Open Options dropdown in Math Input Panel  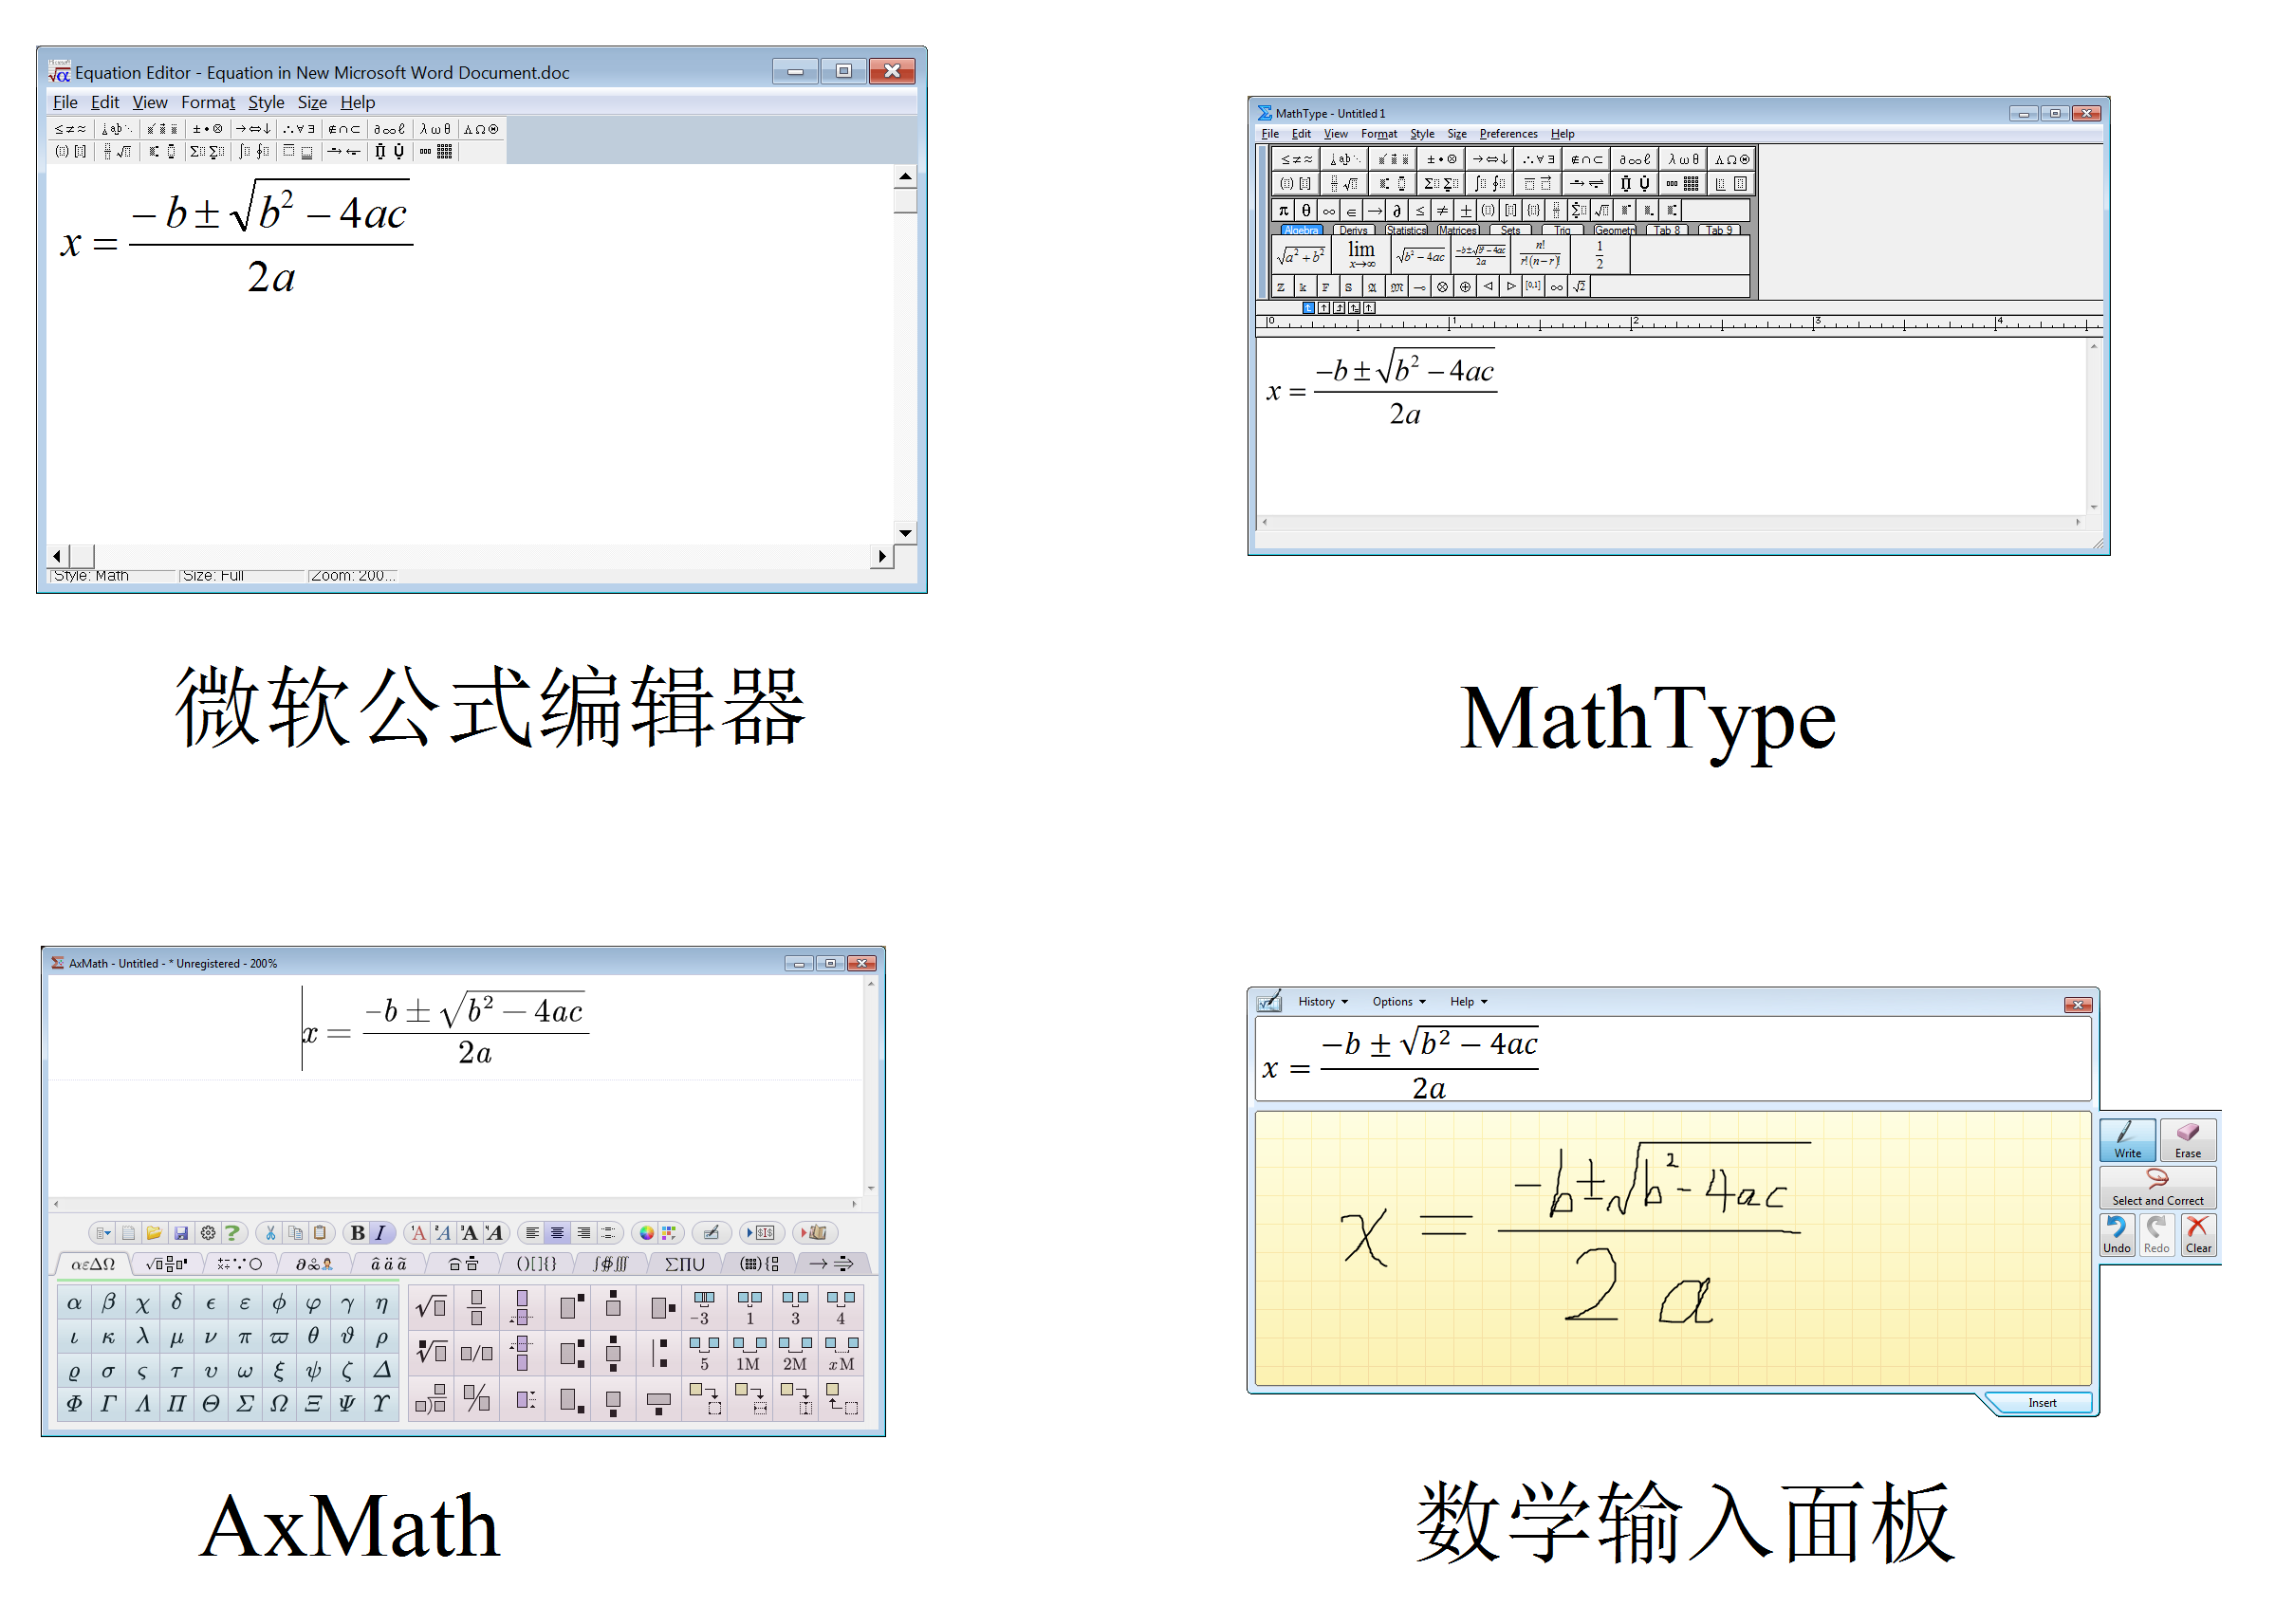1398,1002
